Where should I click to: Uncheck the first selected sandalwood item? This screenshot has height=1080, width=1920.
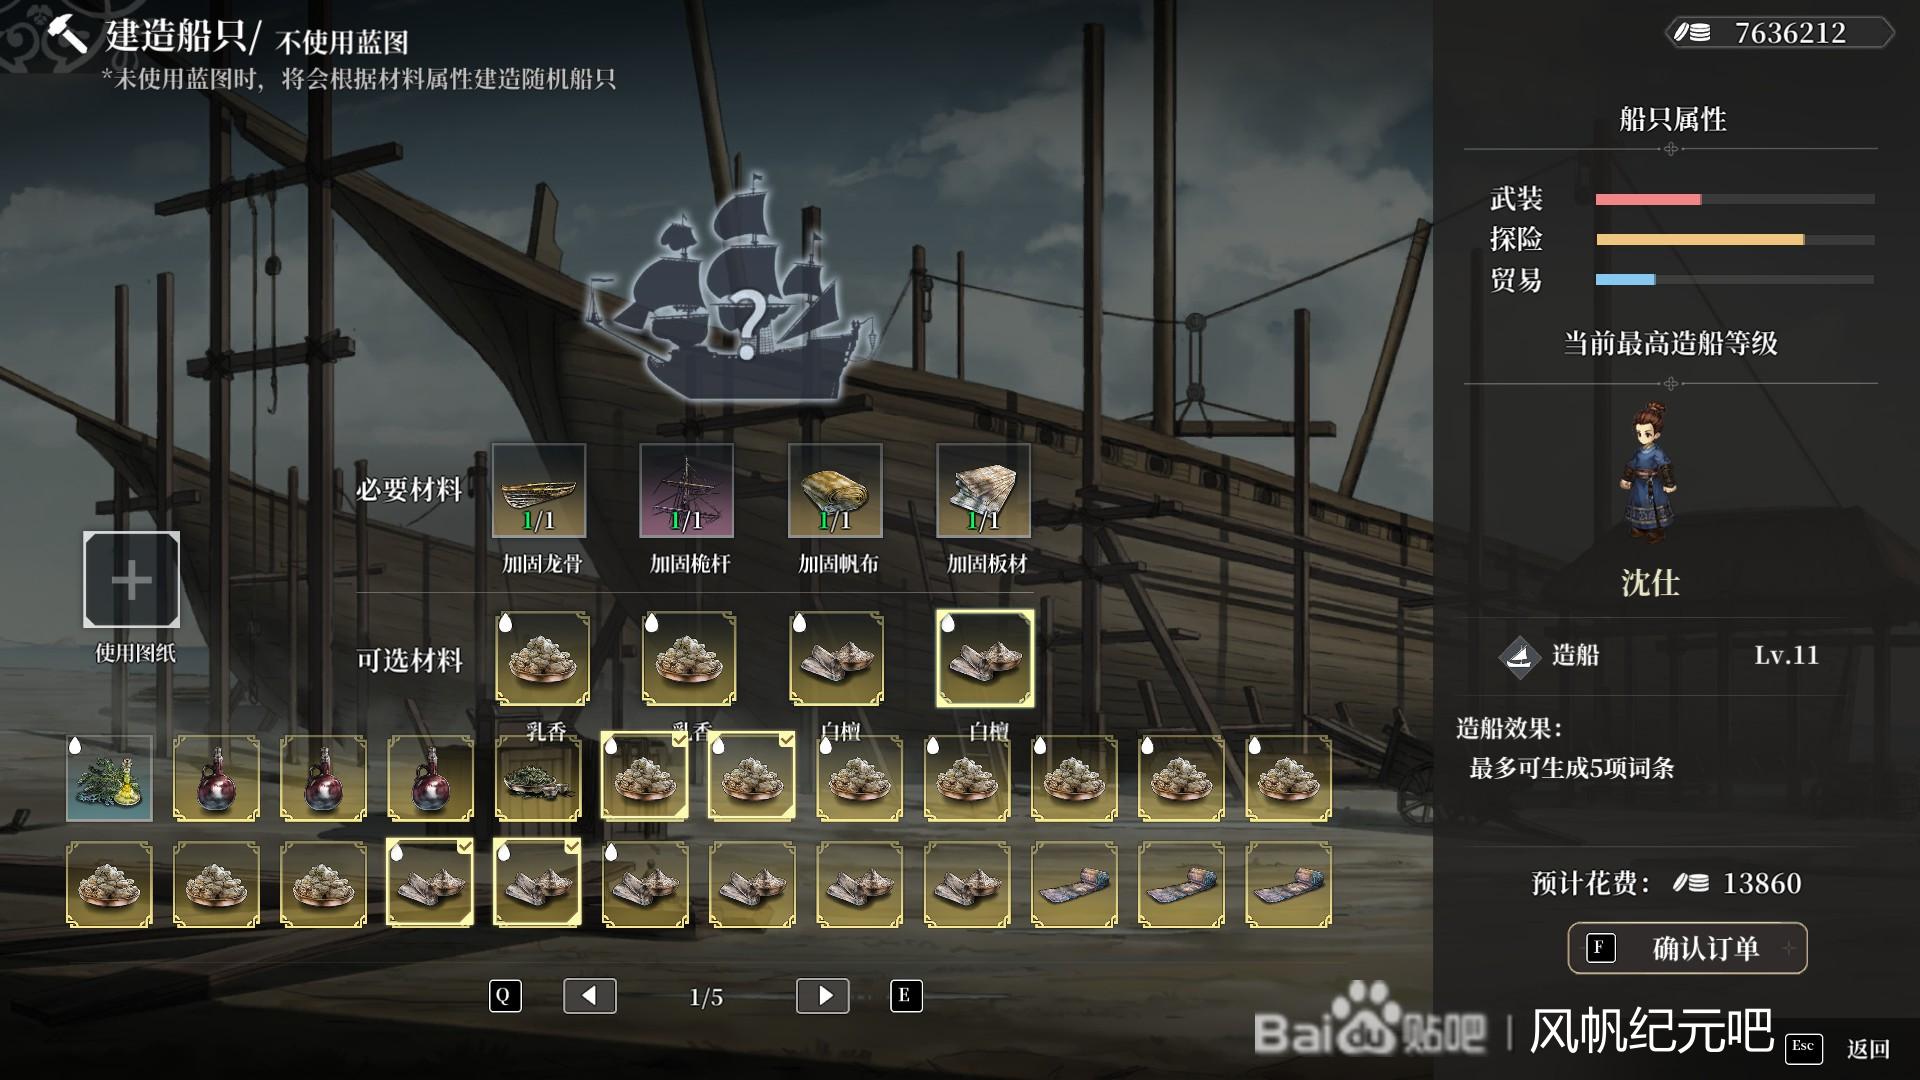click(x=430, y=883)
